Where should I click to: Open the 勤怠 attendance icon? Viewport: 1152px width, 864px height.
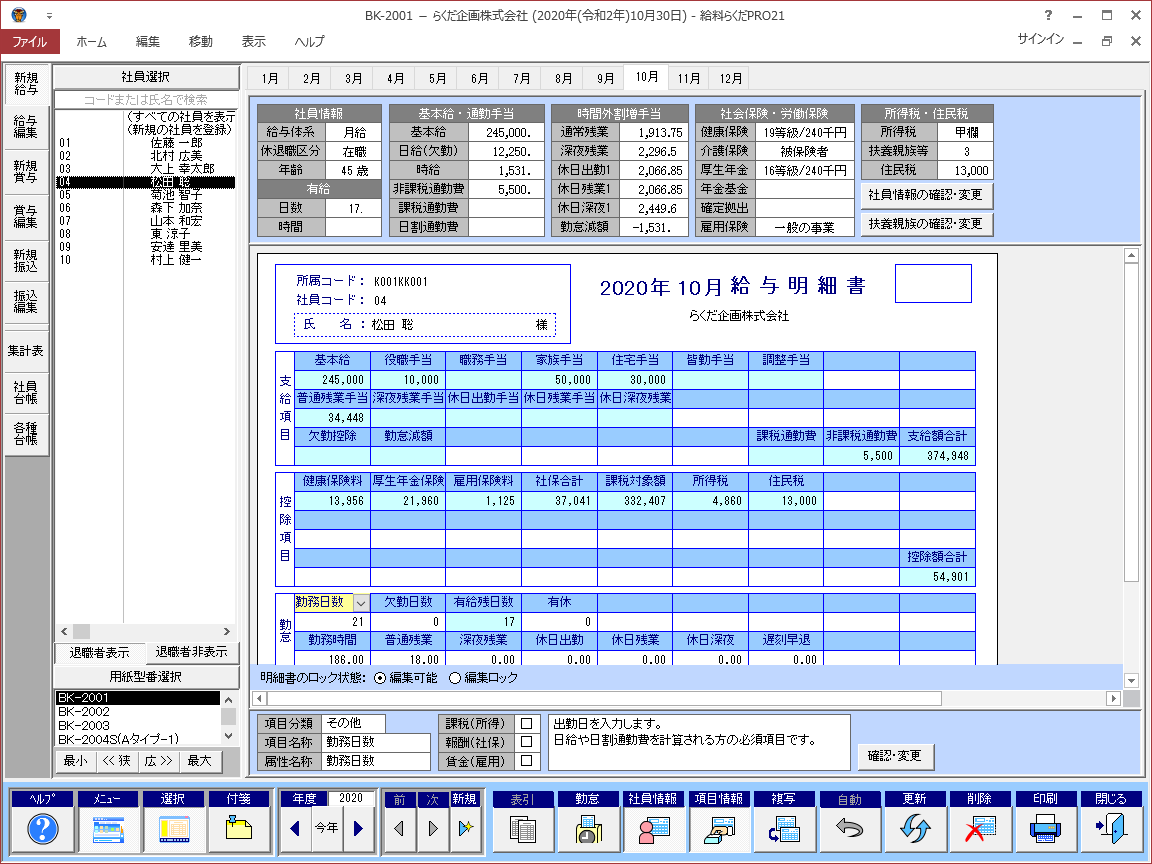[x=588, y=829]
